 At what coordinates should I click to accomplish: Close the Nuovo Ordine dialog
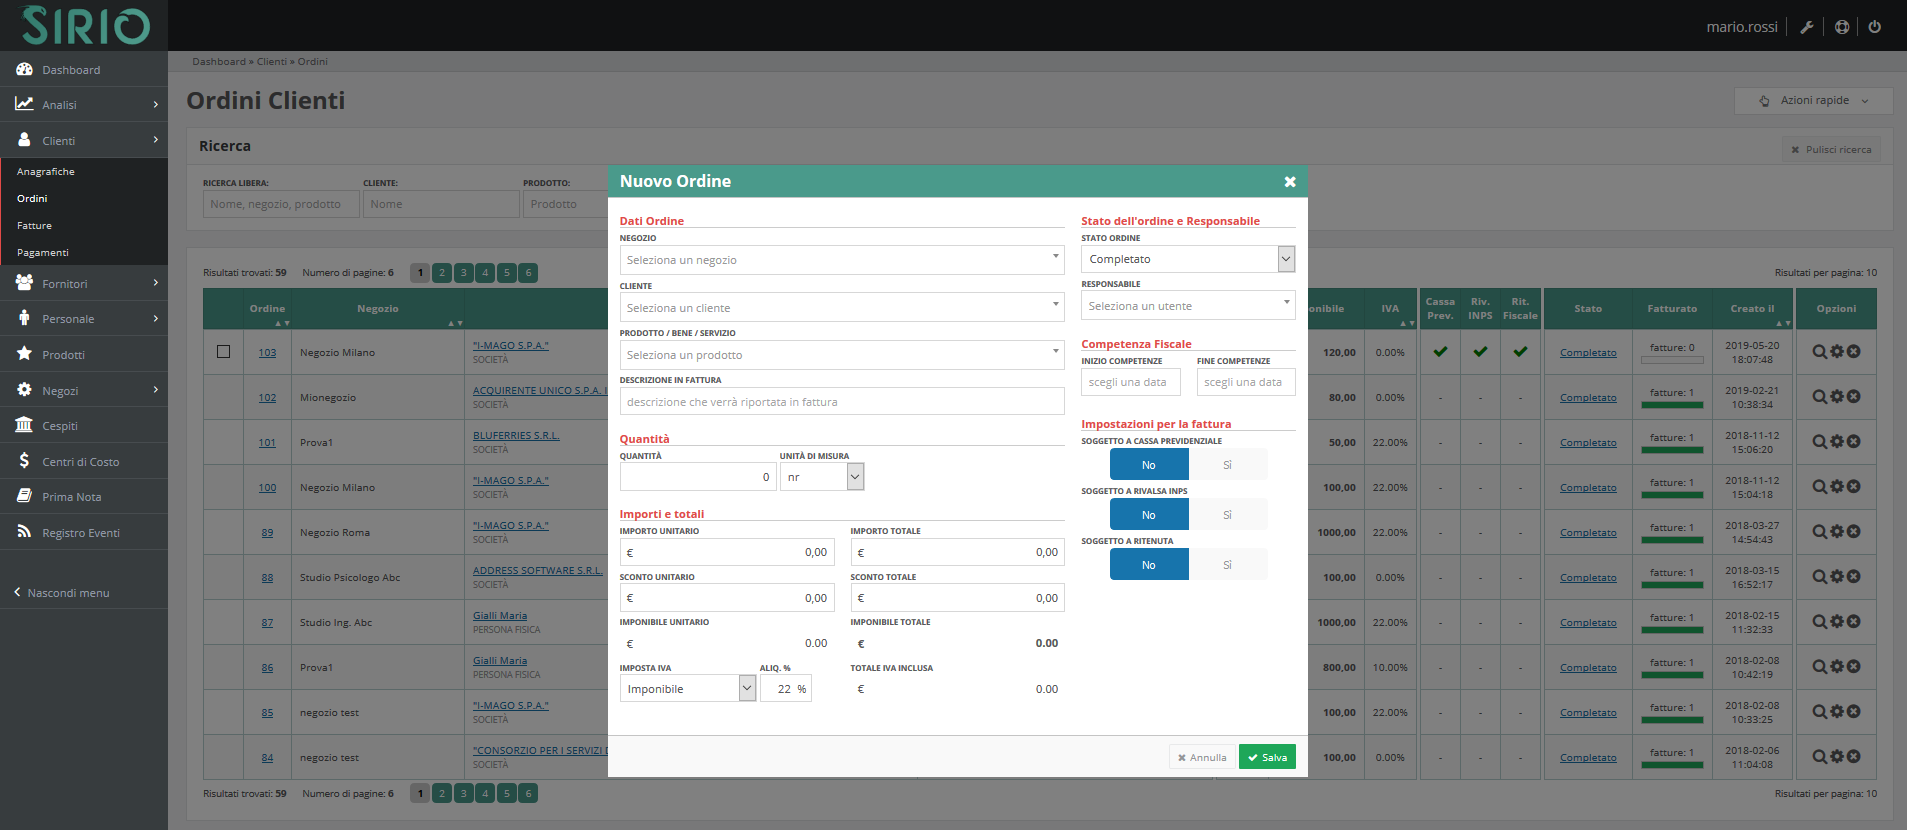(x=1289, y=182)
